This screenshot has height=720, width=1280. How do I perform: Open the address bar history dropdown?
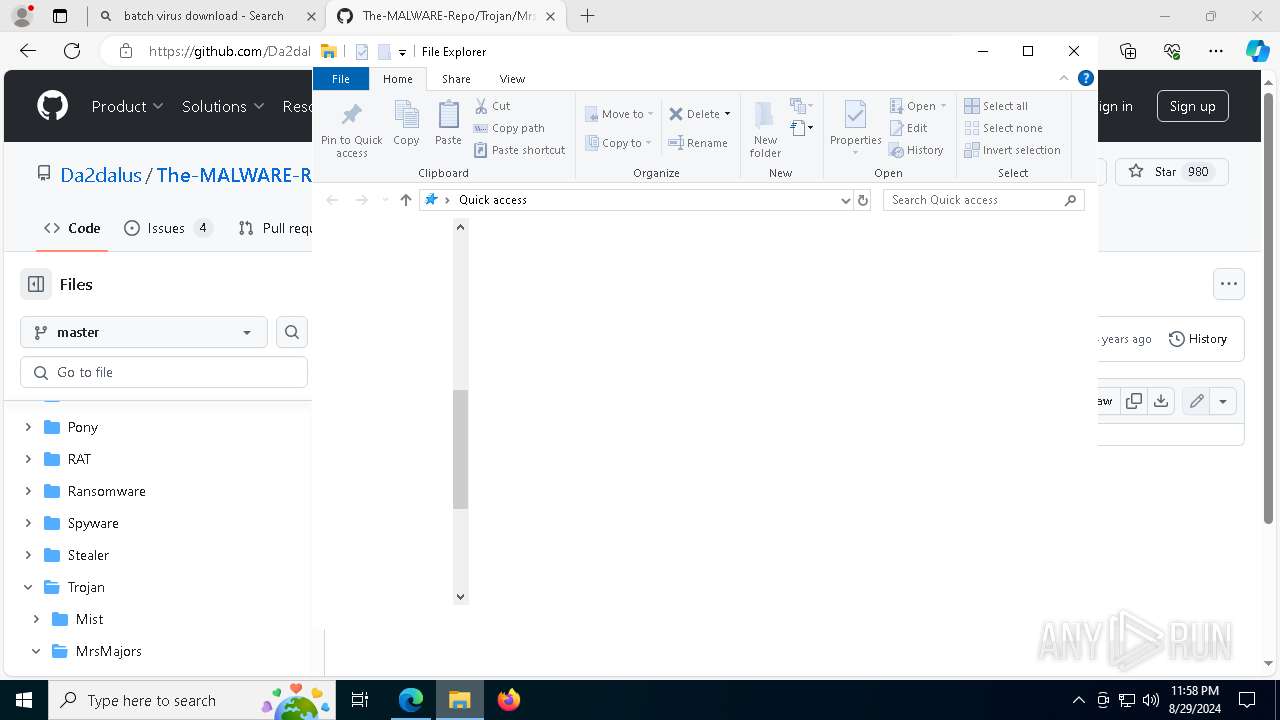846,200
